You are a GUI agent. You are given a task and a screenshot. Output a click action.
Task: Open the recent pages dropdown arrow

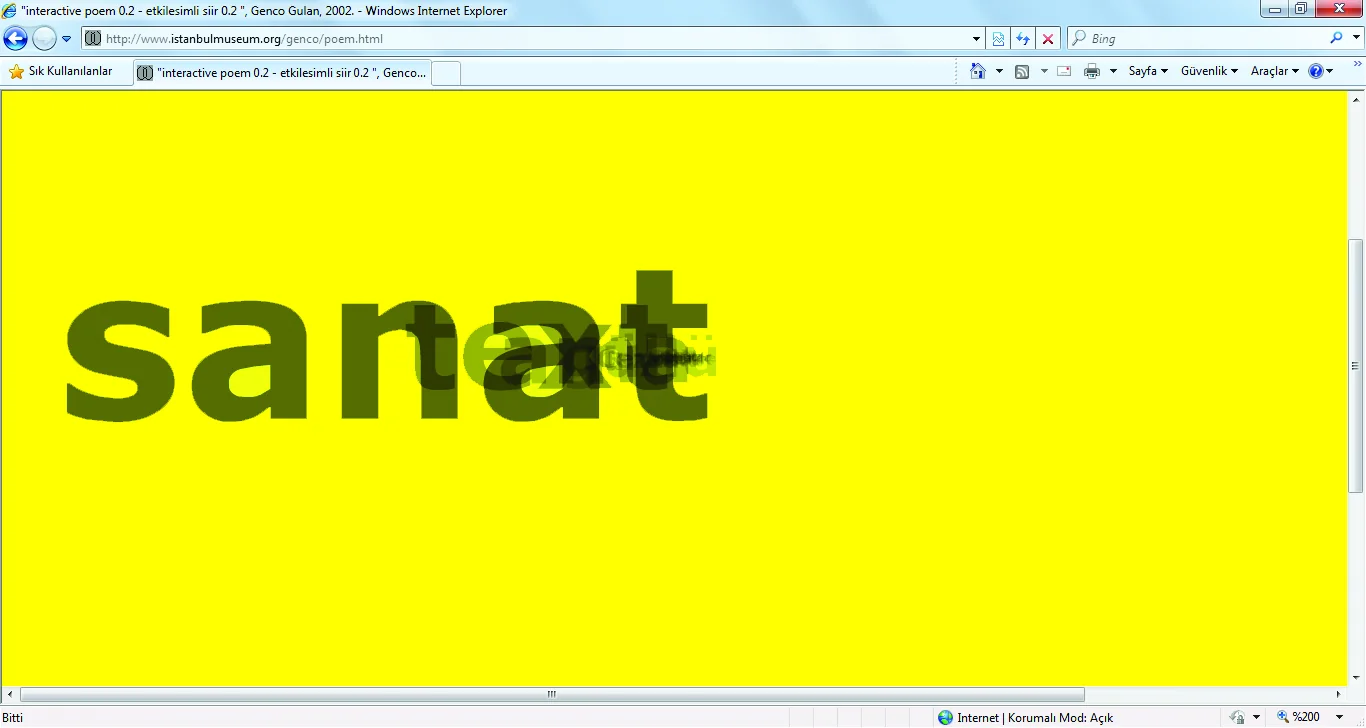[66, 39]
